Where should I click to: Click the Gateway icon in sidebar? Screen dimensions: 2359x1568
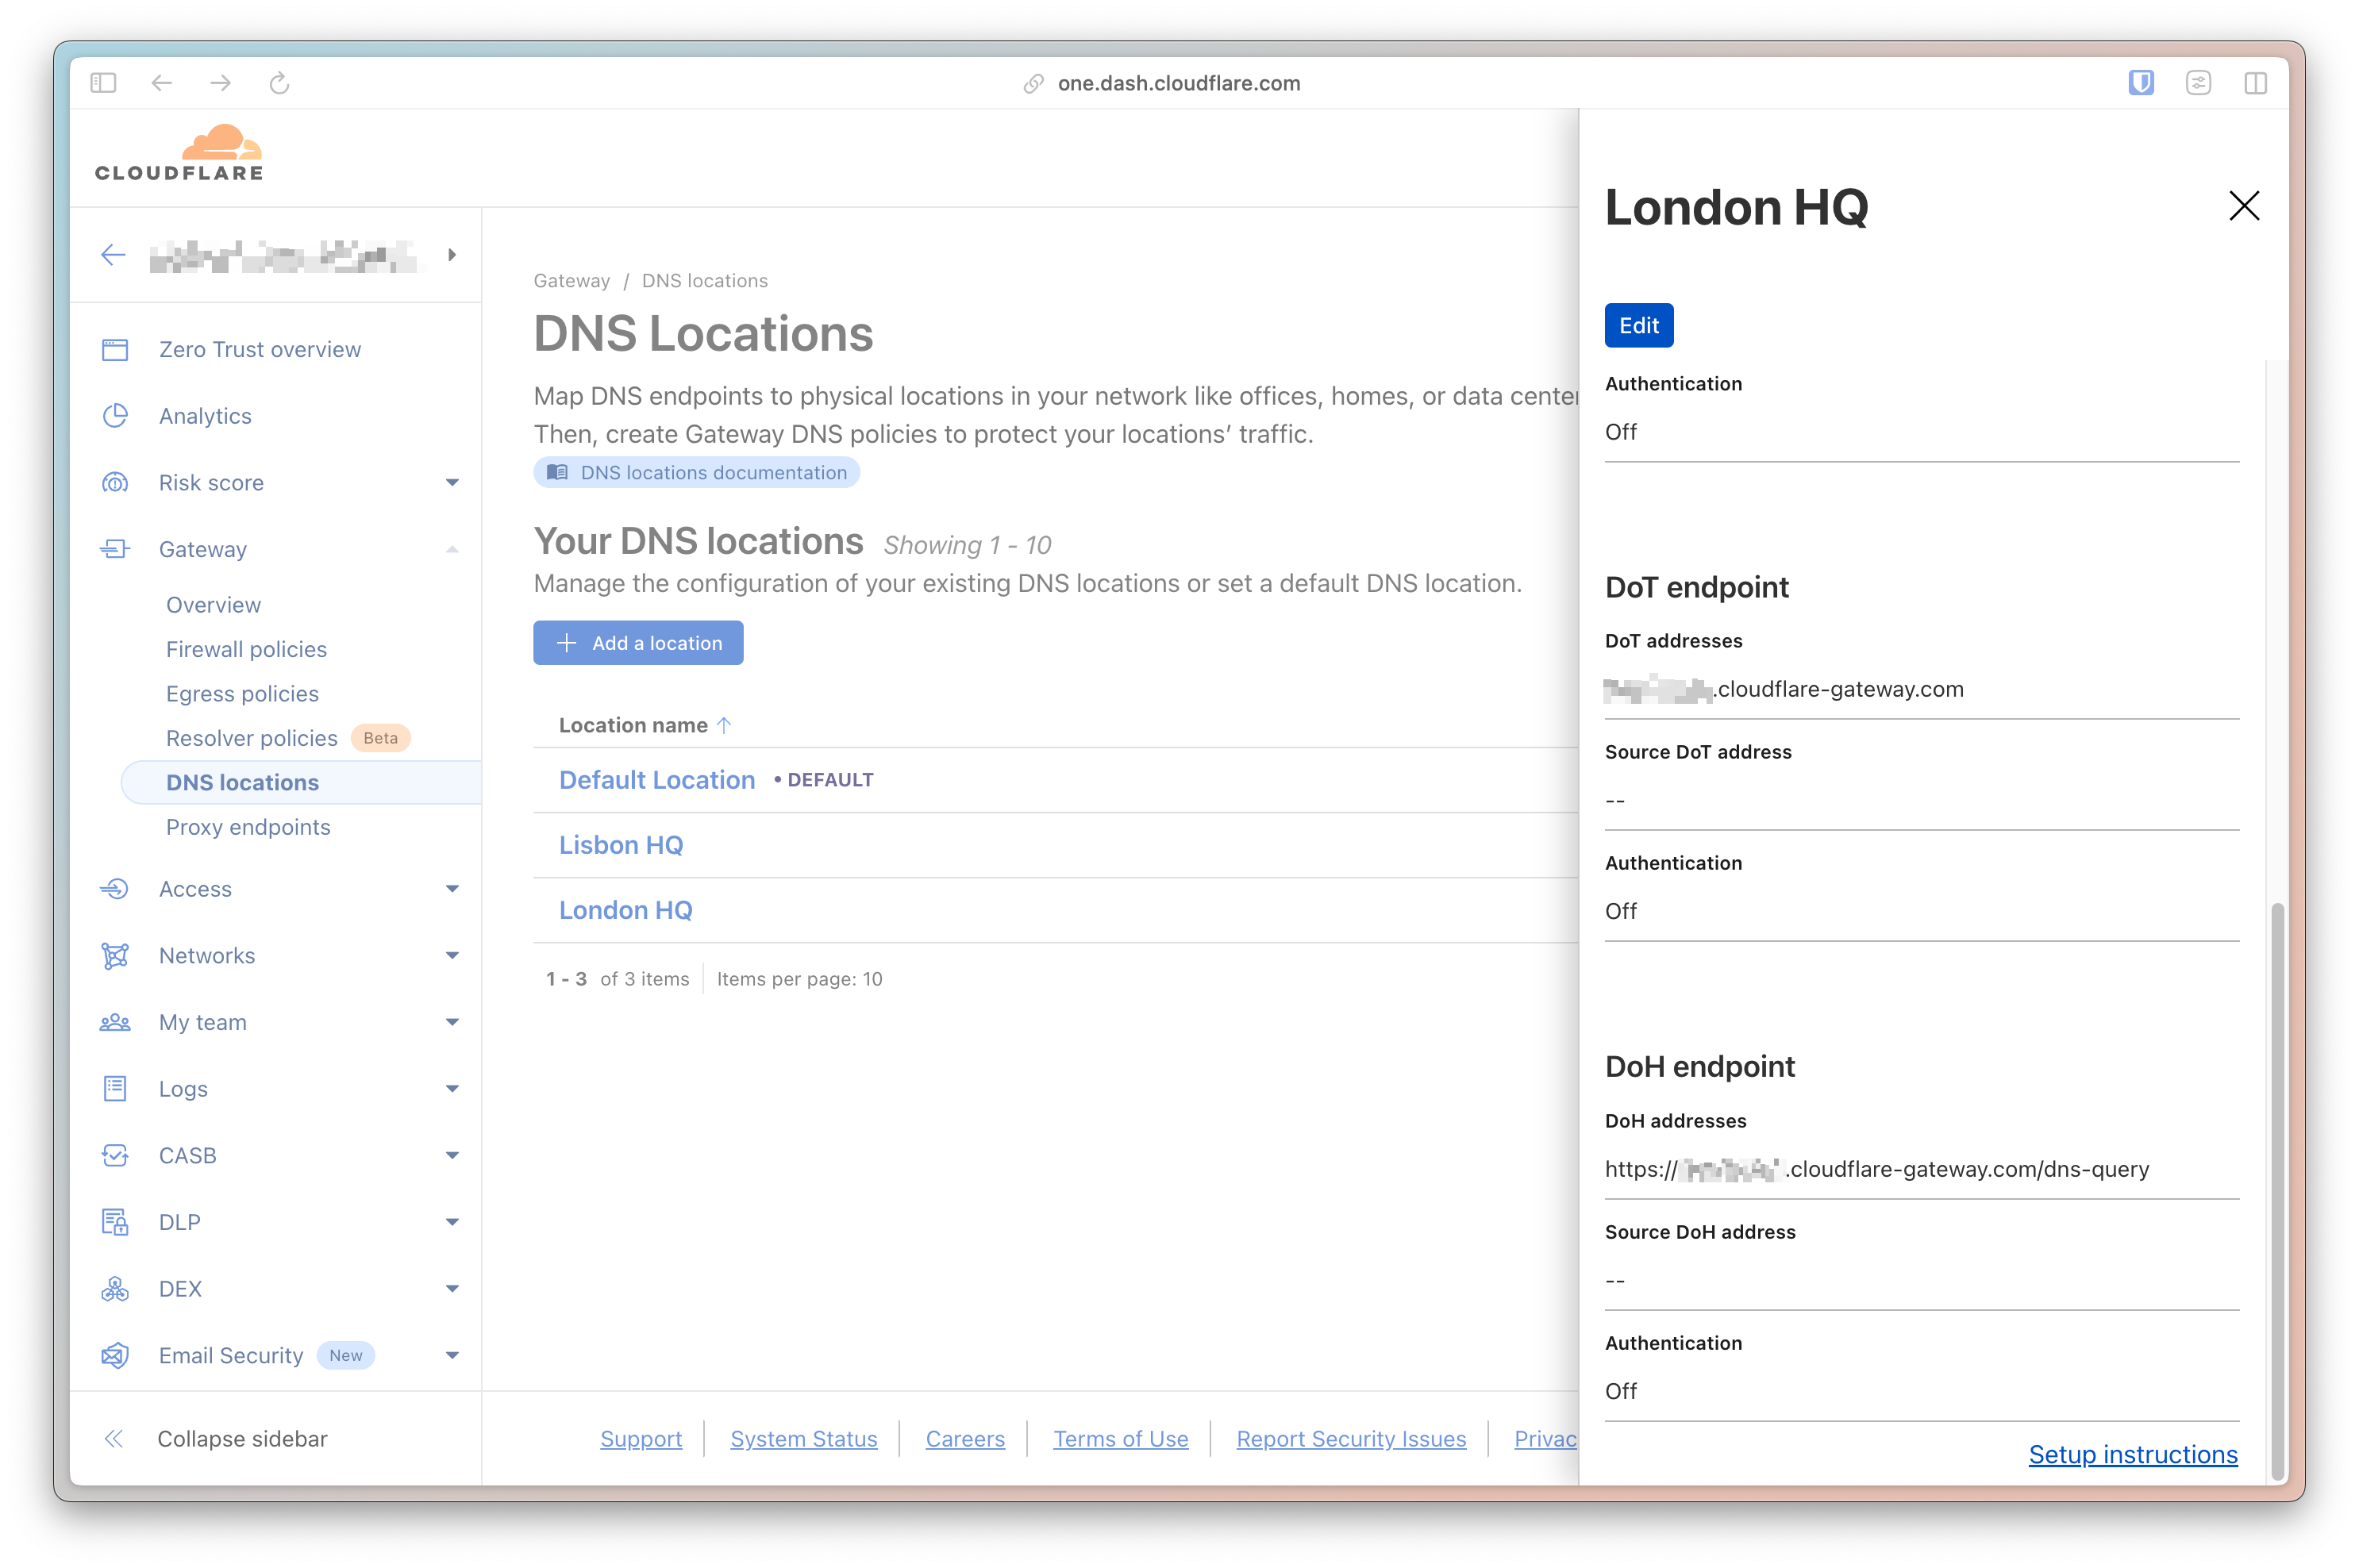[x=115, y=549]
